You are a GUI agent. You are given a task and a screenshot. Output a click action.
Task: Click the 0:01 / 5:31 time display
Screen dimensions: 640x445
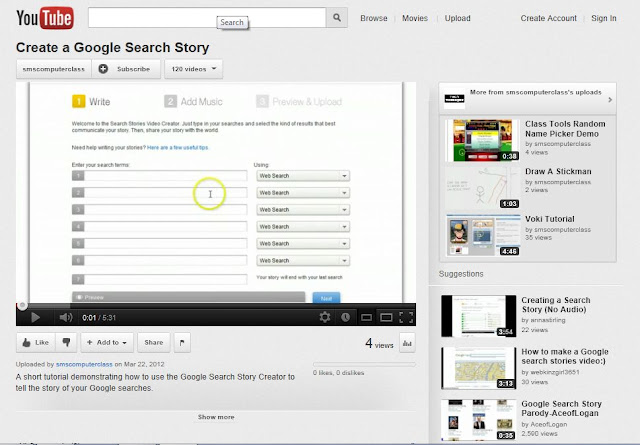click(99, 318)
